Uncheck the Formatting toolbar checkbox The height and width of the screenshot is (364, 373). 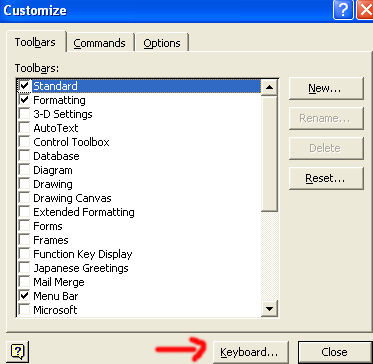tap(24, 100)
